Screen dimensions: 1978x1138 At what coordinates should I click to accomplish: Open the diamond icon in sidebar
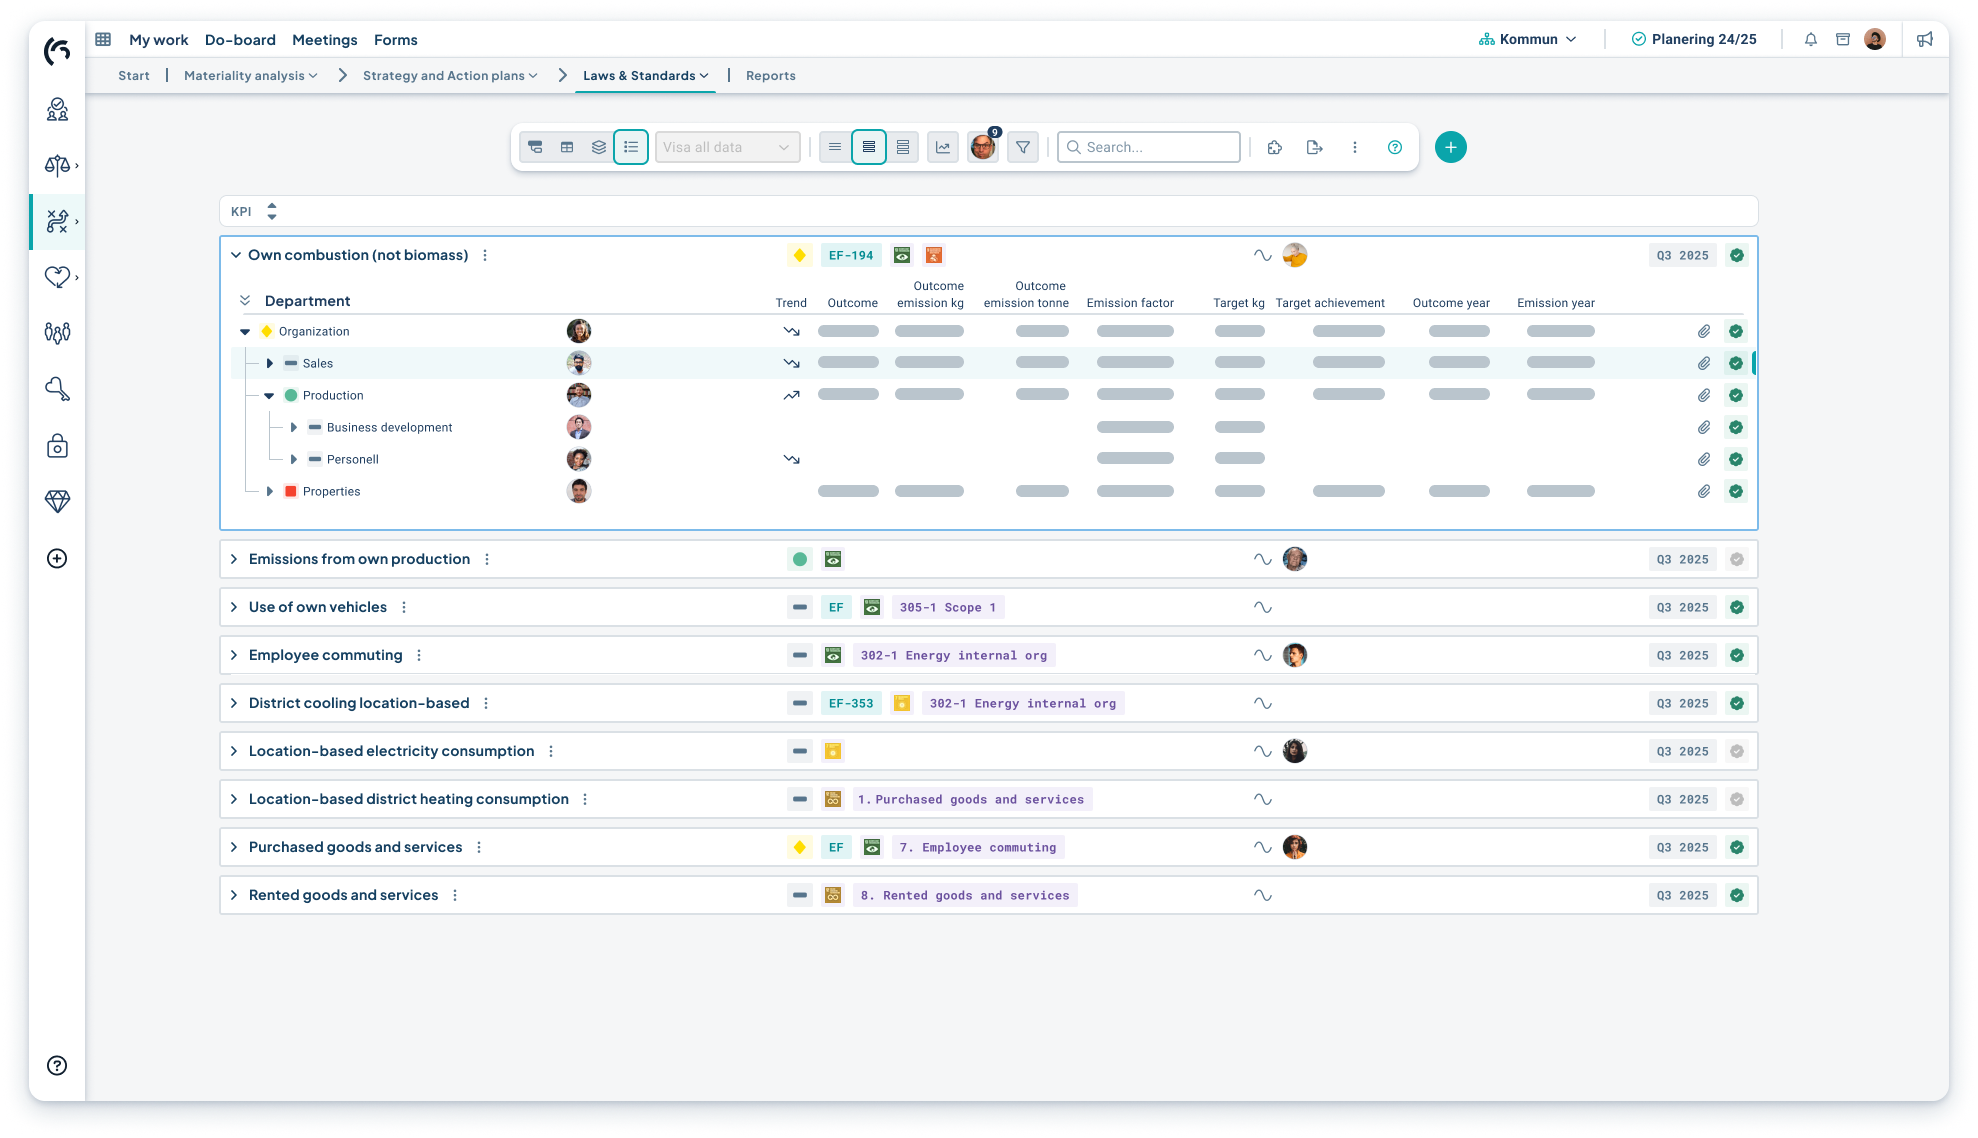tap(57, 502)
